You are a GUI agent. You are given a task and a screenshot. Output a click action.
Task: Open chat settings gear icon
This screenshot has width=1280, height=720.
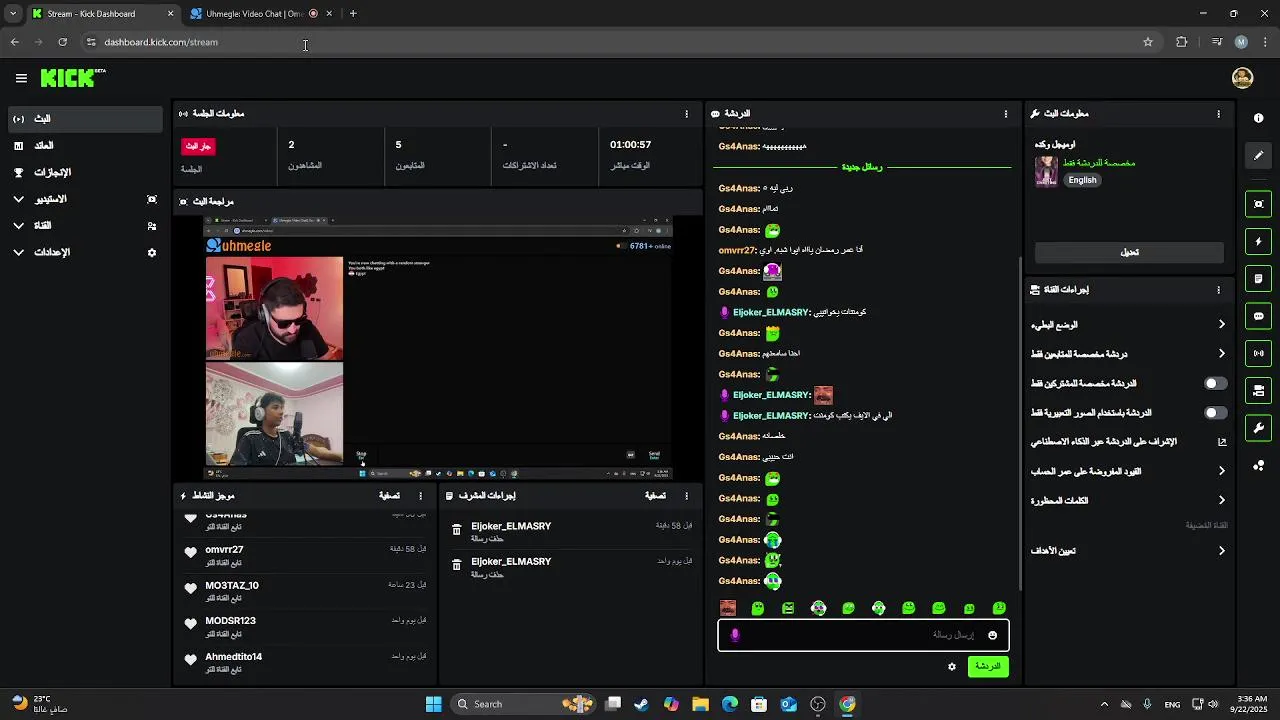tap(952, 667)
